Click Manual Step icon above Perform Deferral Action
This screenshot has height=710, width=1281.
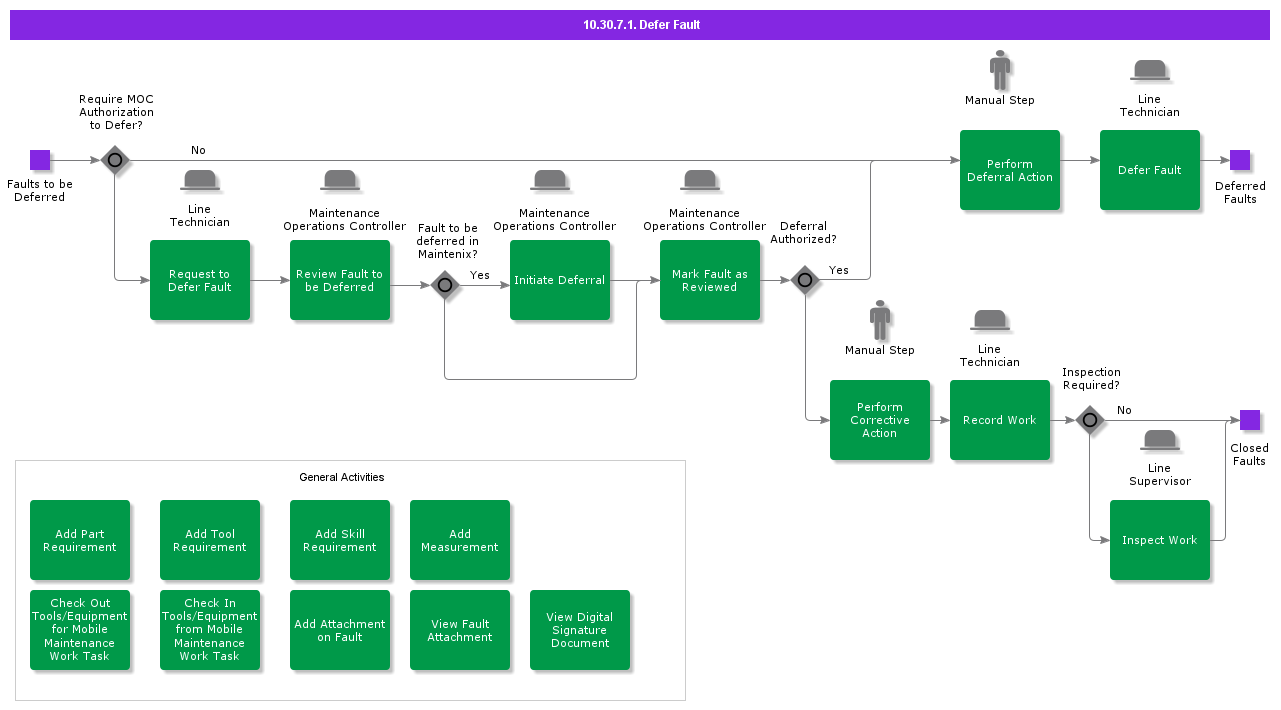click(x=1000, y=71)
